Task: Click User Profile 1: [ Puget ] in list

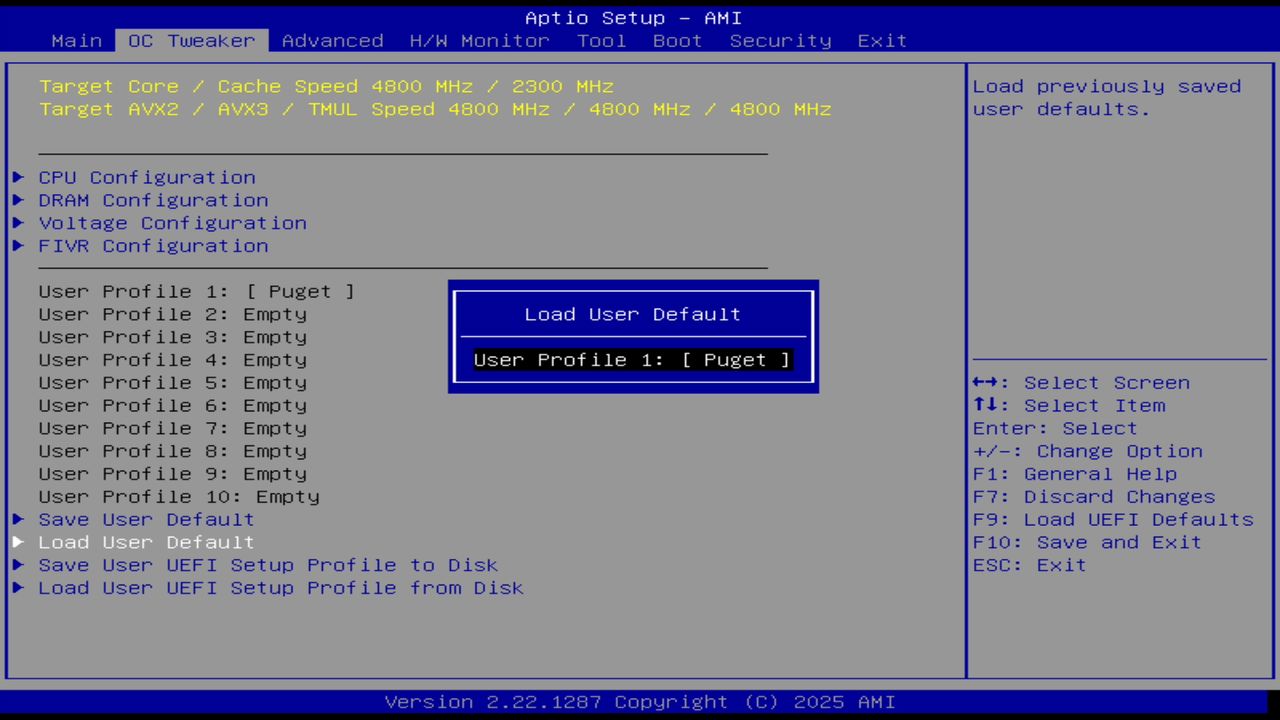Action: [197, 292]
